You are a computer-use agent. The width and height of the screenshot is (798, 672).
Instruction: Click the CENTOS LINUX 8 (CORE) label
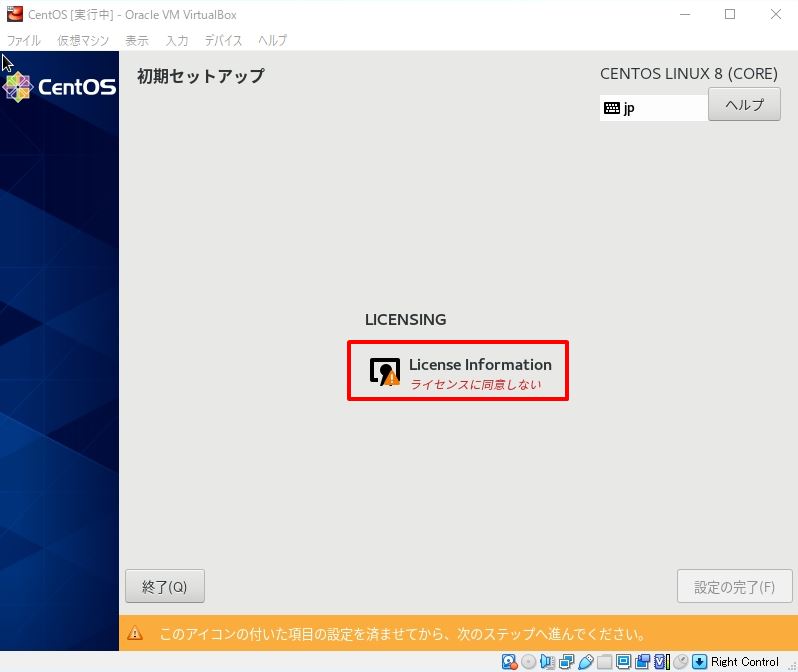pos(689,74)
